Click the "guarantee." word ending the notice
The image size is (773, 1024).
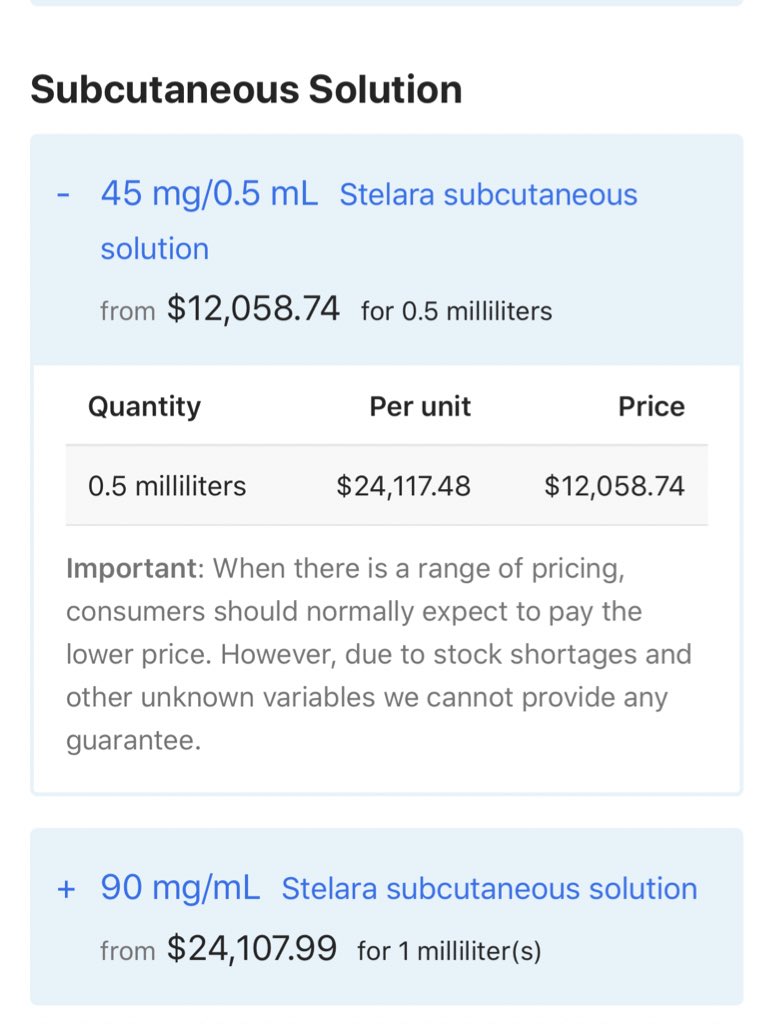point(133,743)
